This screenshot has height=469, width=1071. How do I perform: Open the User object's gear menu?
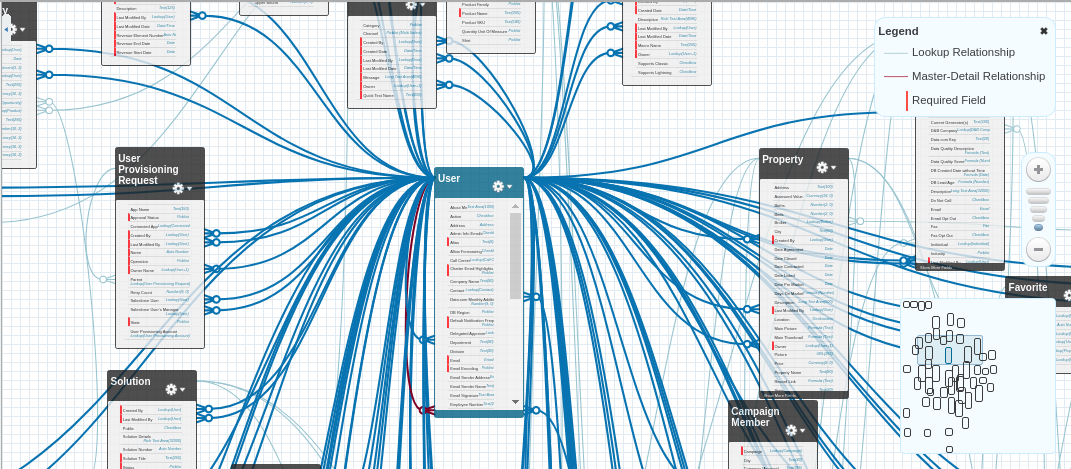[500, 186]
